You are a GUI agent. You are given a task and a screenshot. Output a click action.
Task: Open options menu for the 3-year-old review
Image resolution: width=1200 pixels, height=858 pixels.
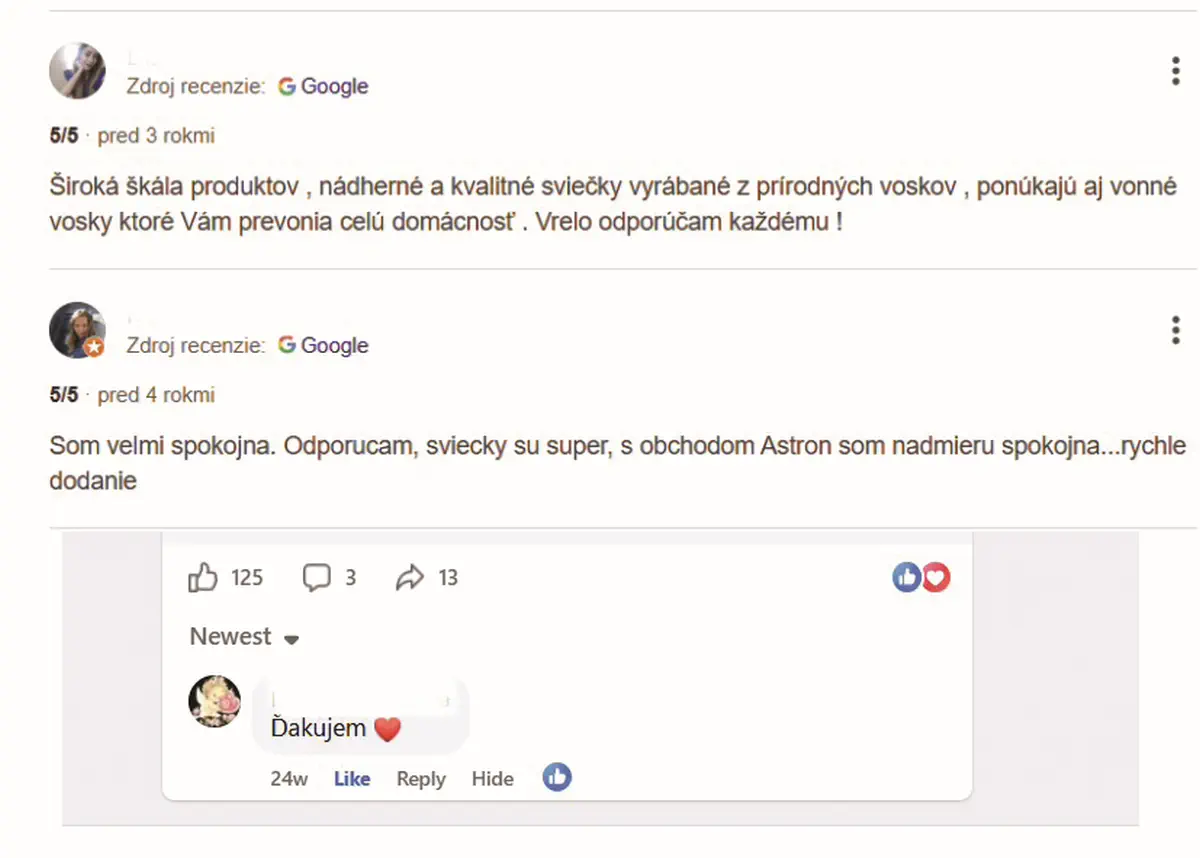click(x=1176, y=71)
